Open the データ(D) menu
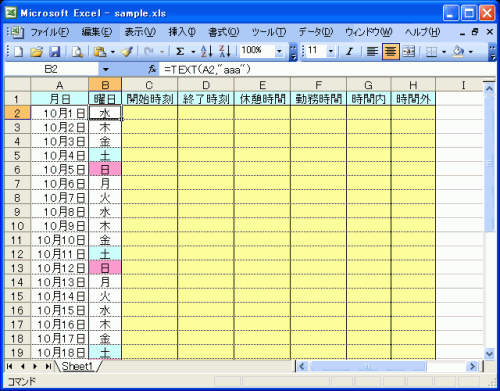This screenshot has height=391, width=500. pyautogui.click(x=316, y=32)
